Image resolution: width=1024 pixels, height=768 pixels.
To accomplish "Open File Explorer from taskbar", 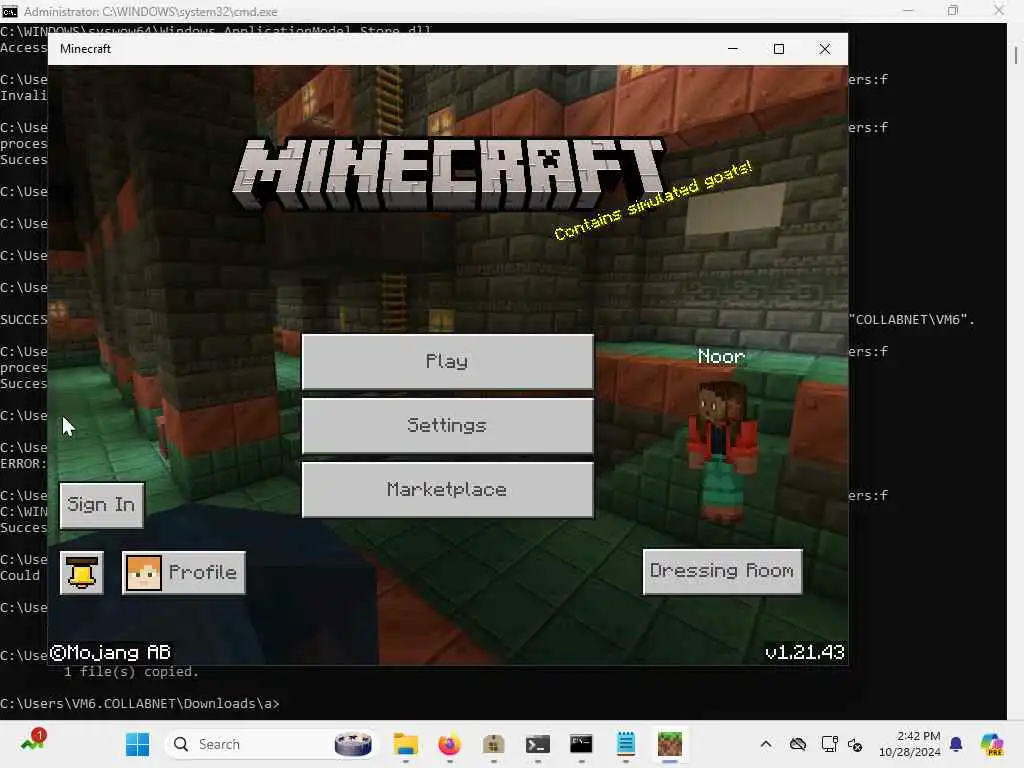I will (x=406, y=744).
